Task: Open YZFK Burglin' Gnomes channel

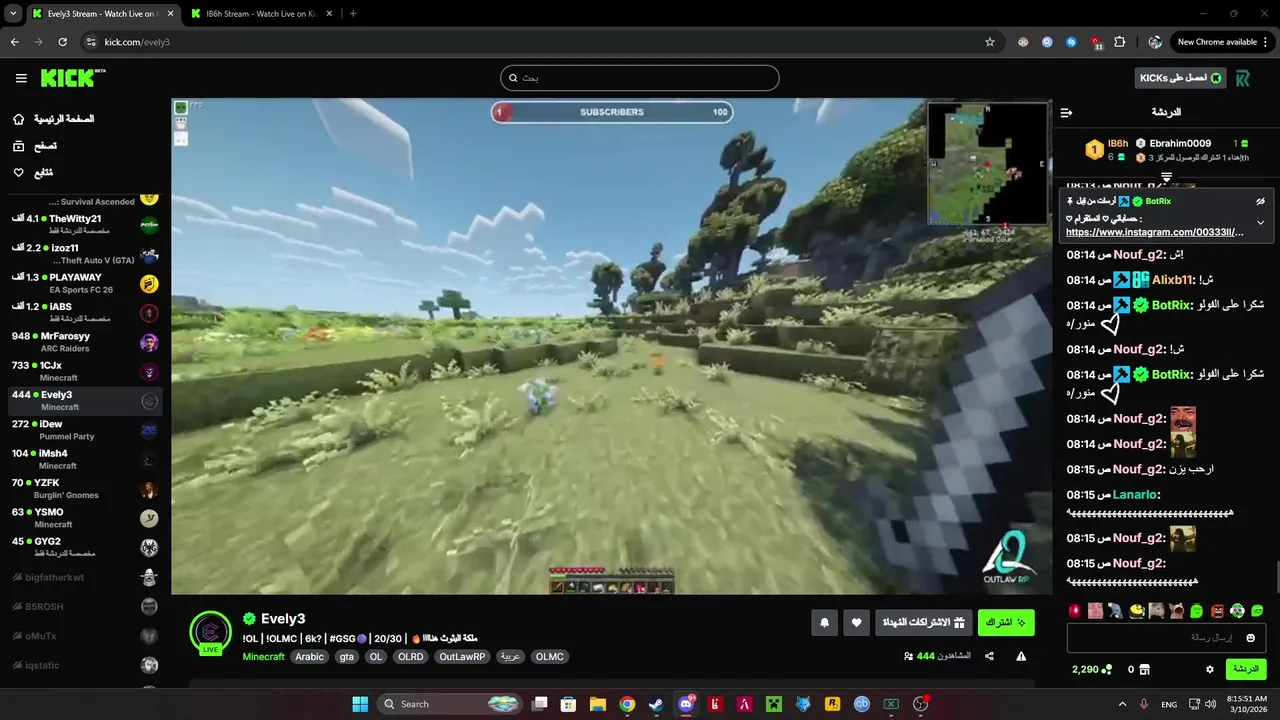Action: tap(84, 488)
